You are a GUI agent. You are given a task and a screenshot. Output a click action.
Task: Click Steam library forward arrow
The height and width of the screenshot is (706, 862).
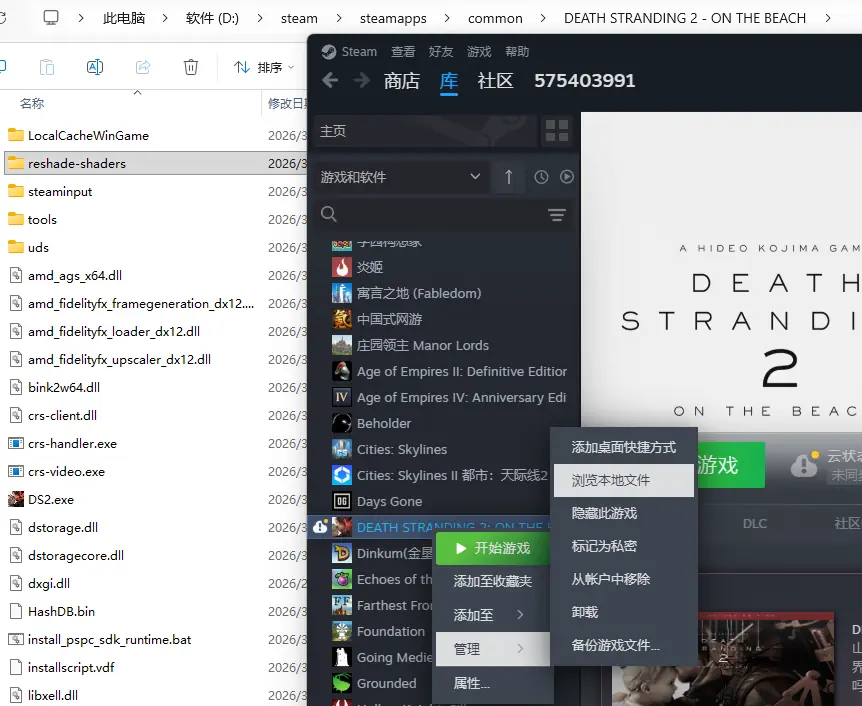click(x=361, y=81)
